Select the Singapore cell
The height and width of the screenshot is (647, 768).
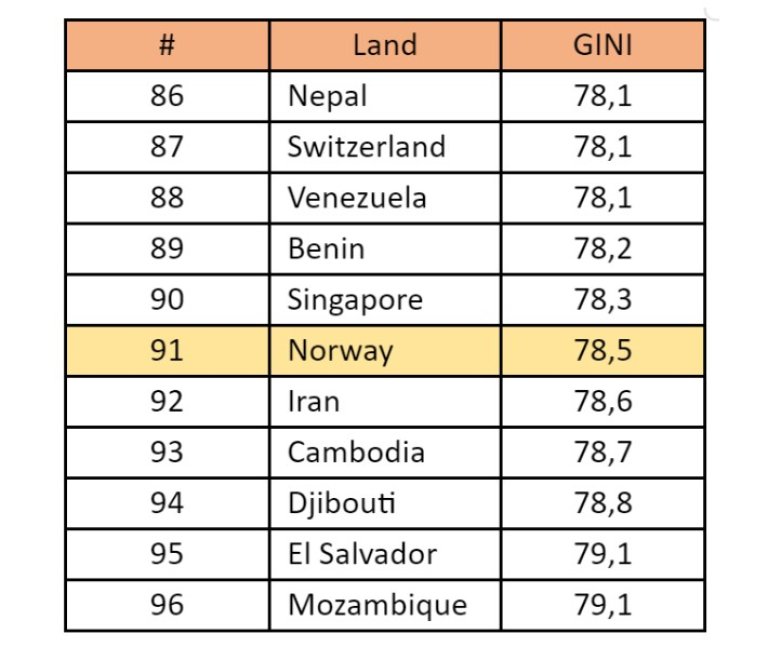tap(385, 300)
